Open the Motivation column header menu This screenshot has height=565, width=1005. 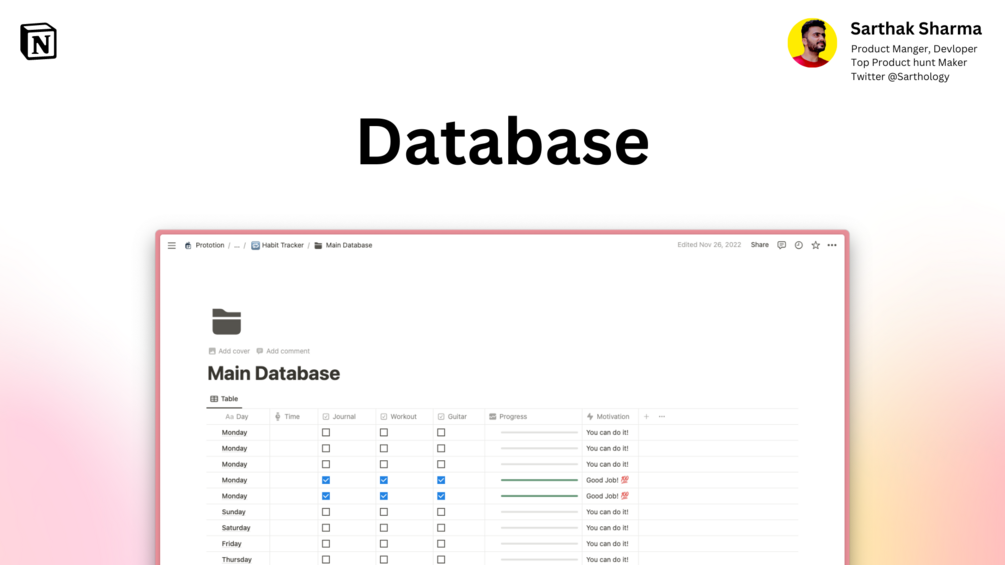pyautogui.click(x=610, y=416)
